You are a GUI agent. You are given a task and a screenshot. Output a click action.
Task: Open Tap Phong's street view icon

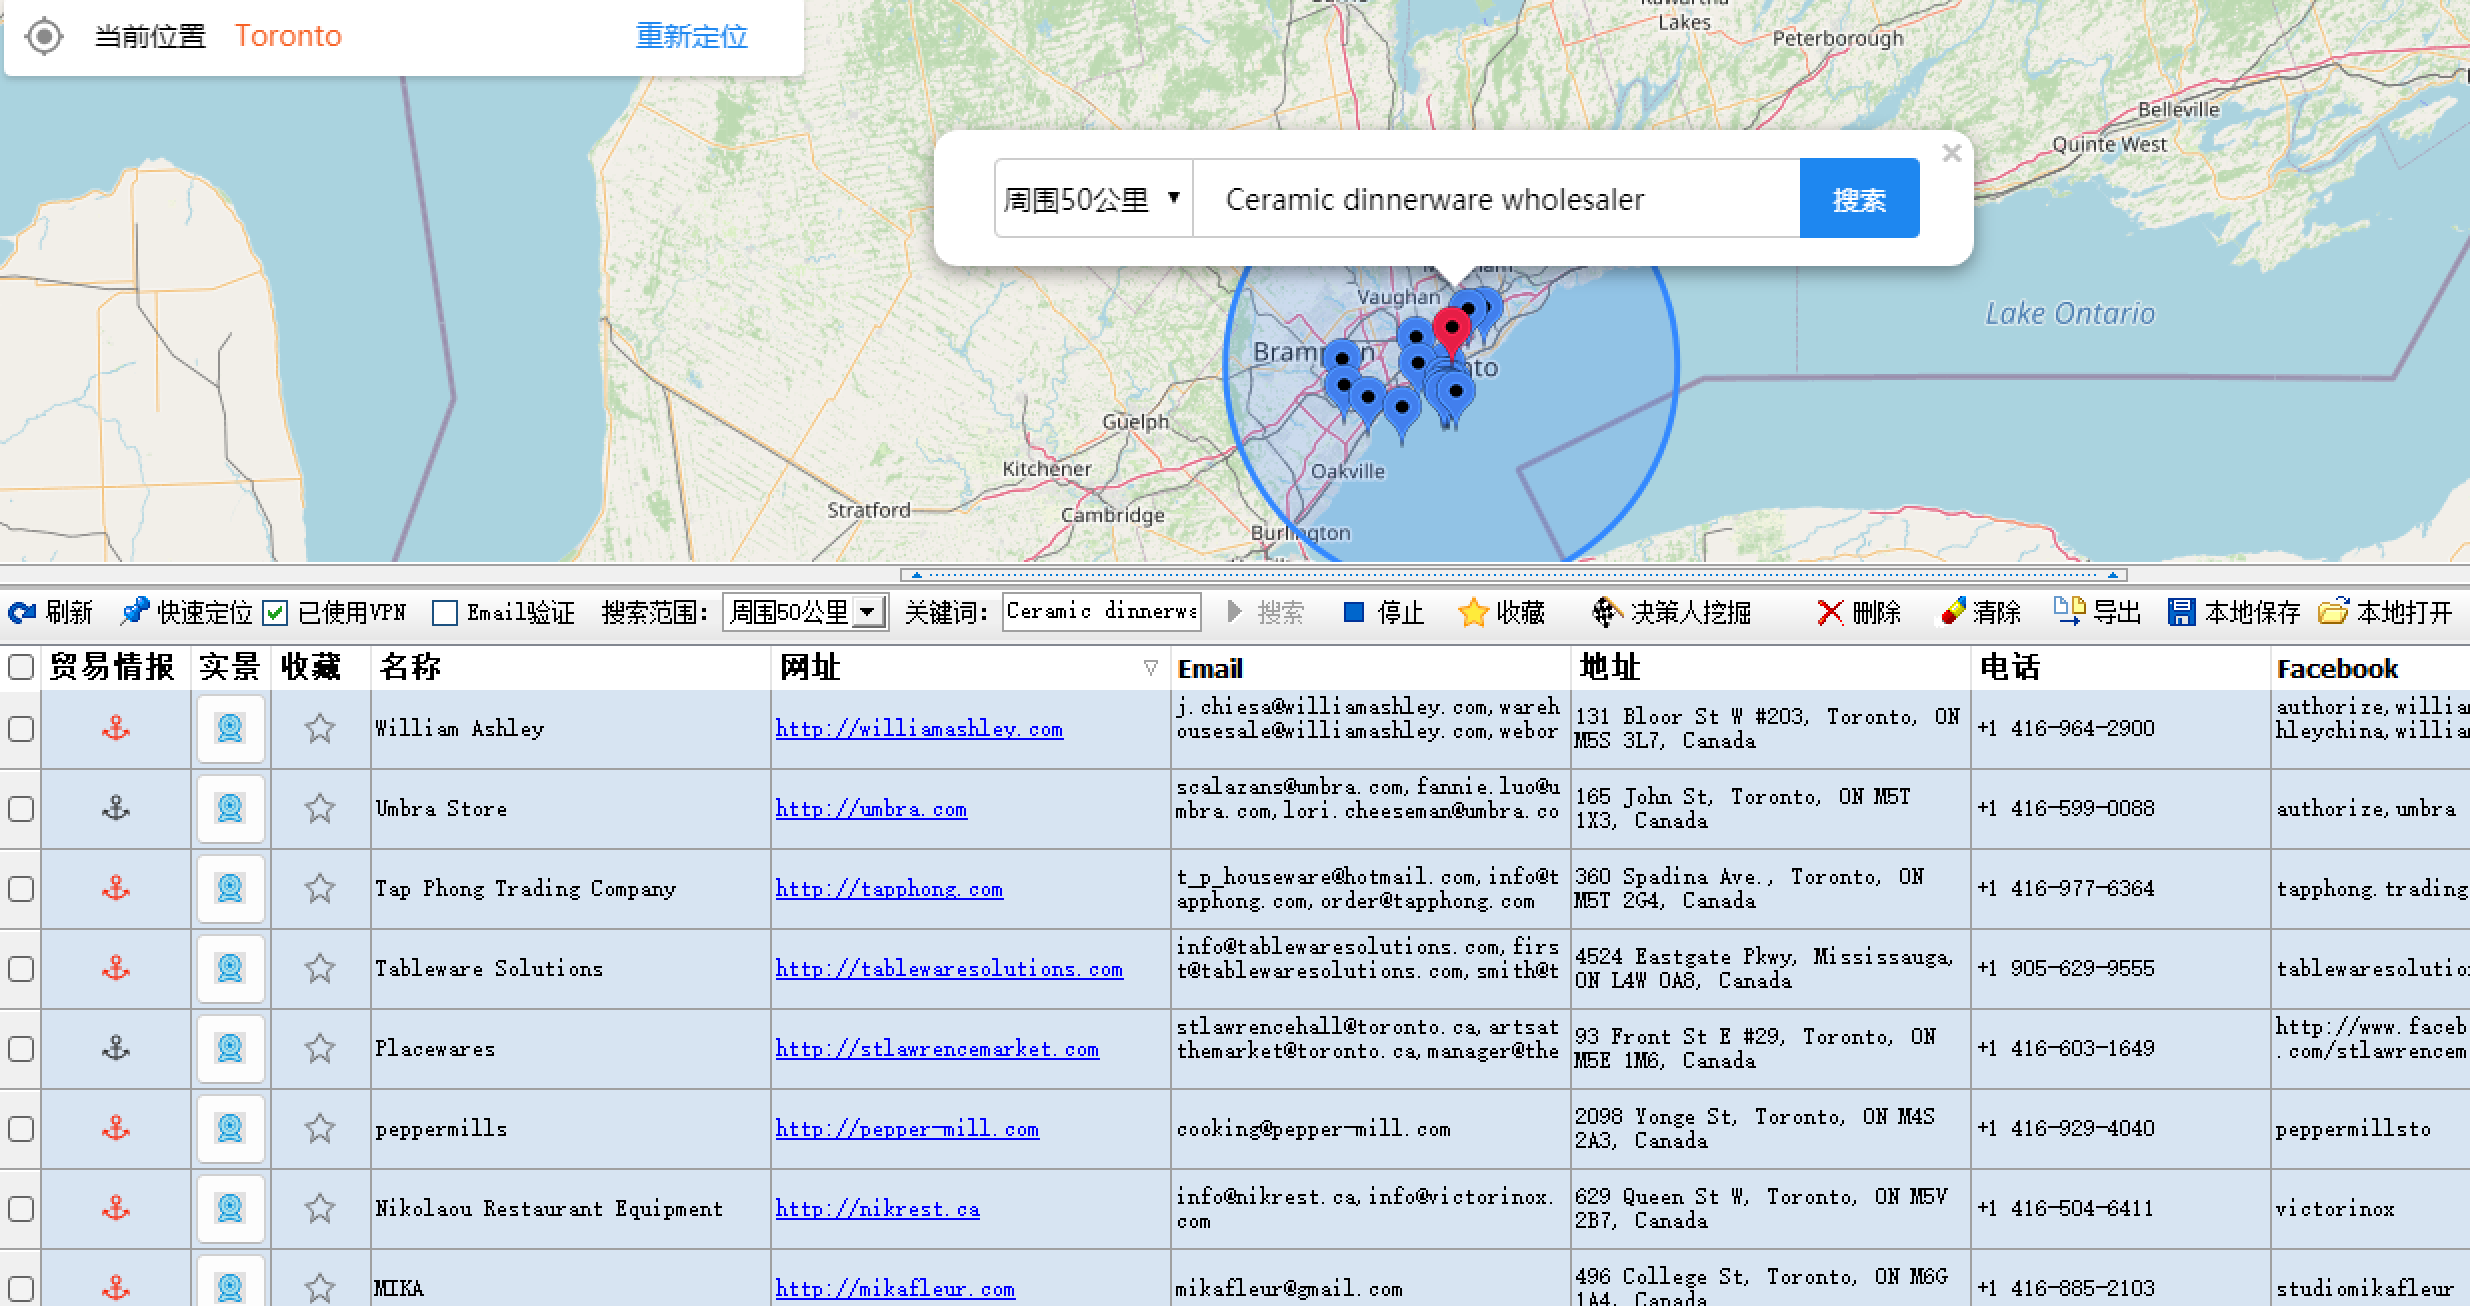pos(230,888)
